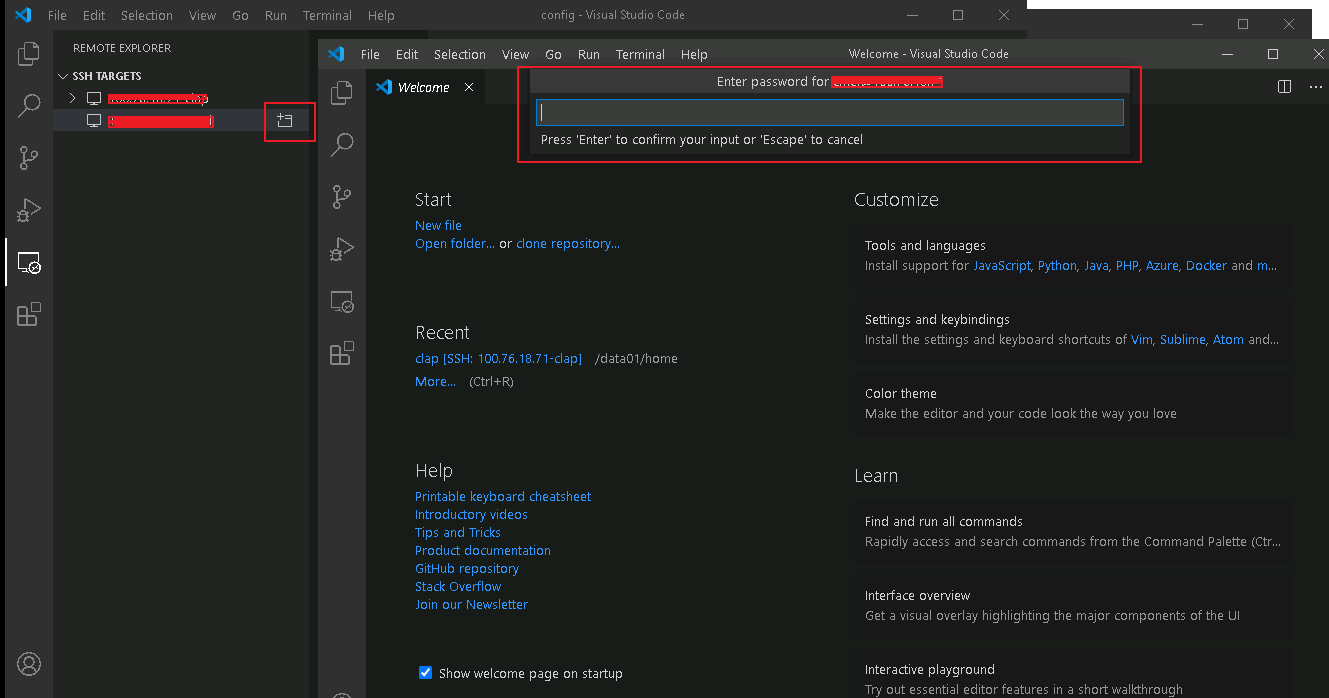Open recent clap SSH workspace link

click(498, 358)
